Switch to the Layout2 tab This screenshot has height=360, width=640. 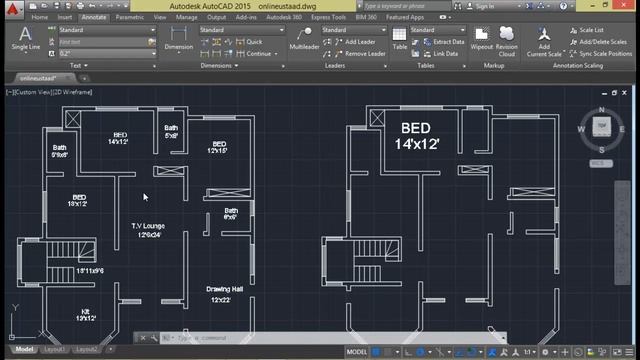tap(87, 349)
